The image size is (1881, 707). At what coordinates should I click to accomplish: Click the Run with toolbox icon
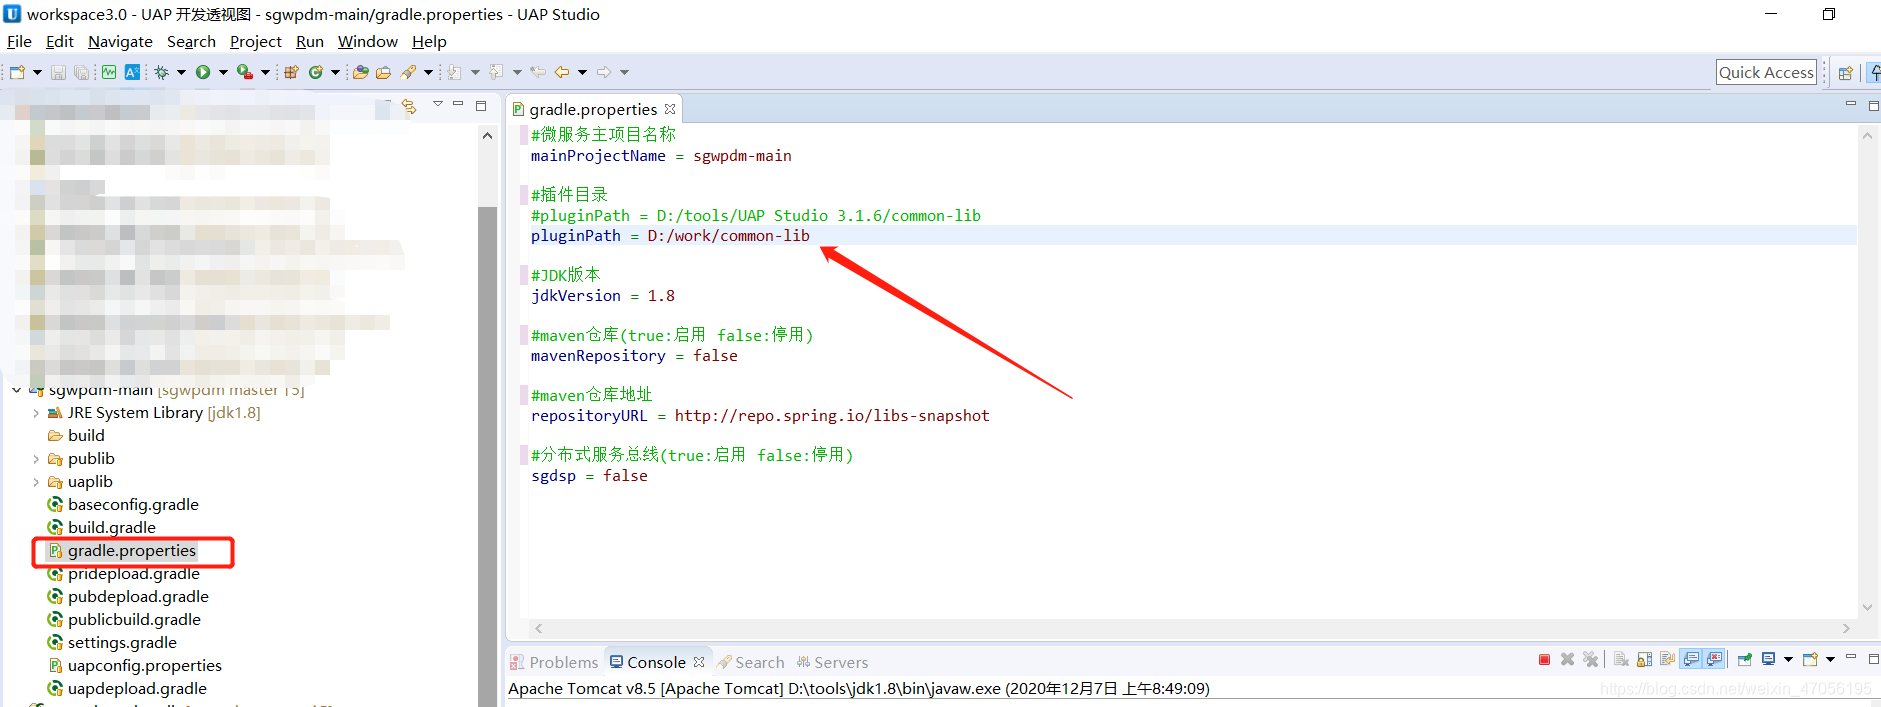pos(244,72)
